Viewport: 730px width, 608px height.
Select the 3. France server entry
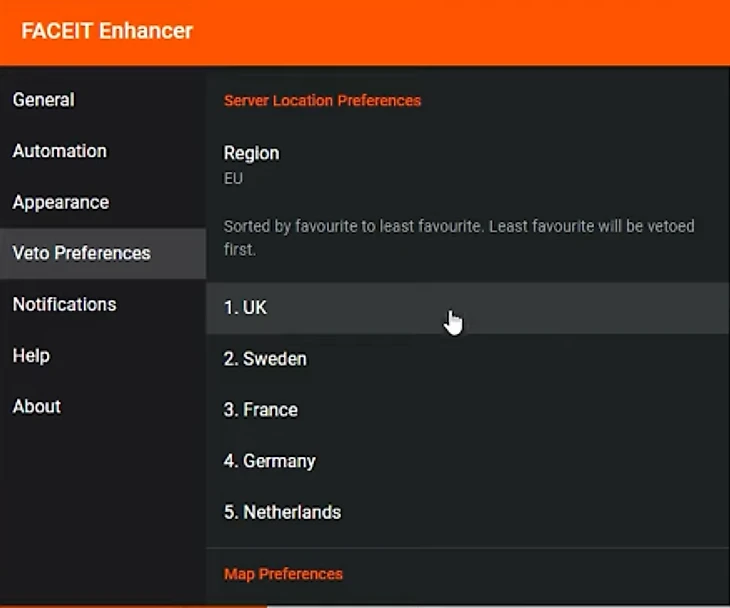(468, 410)
